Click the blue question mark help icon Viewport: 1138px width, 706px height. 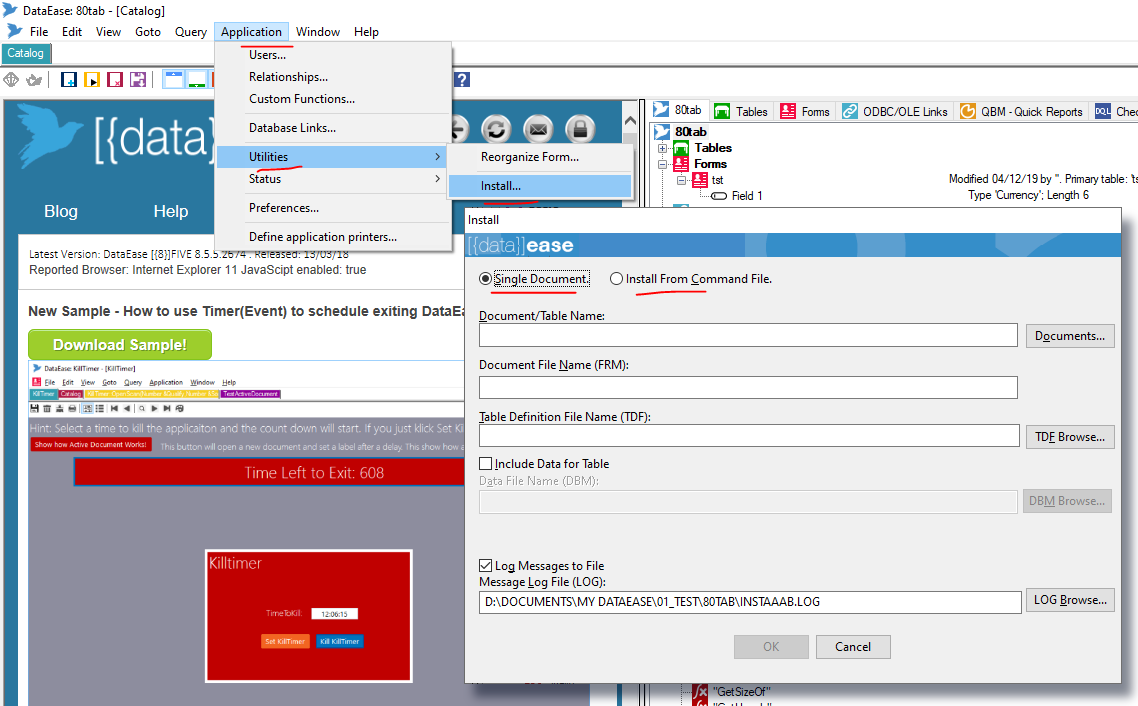coord(462,80)
